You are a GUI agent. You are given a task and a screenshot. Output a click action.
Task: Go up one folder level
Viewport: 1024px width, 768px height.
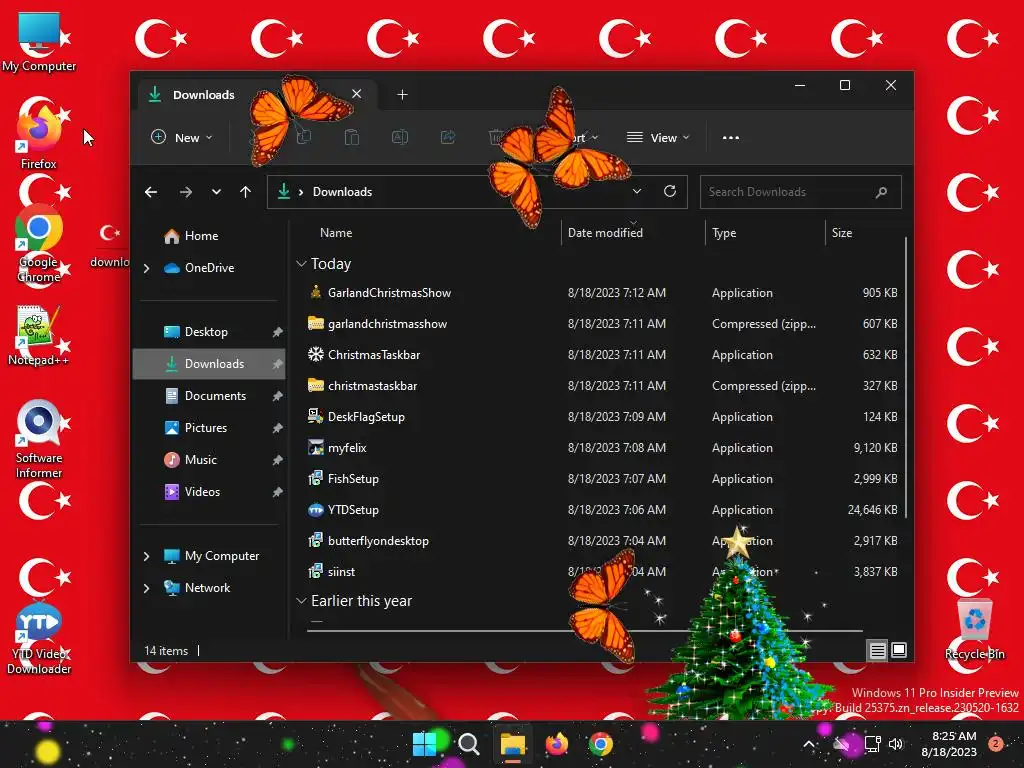pos(246,192)
